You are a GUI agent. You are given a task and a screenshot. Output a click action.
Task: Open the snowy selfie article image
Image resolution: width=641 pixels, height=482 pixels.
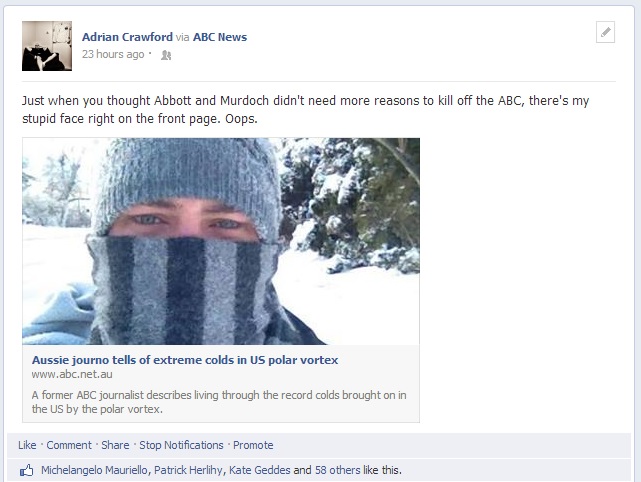[x=221, y=241]
